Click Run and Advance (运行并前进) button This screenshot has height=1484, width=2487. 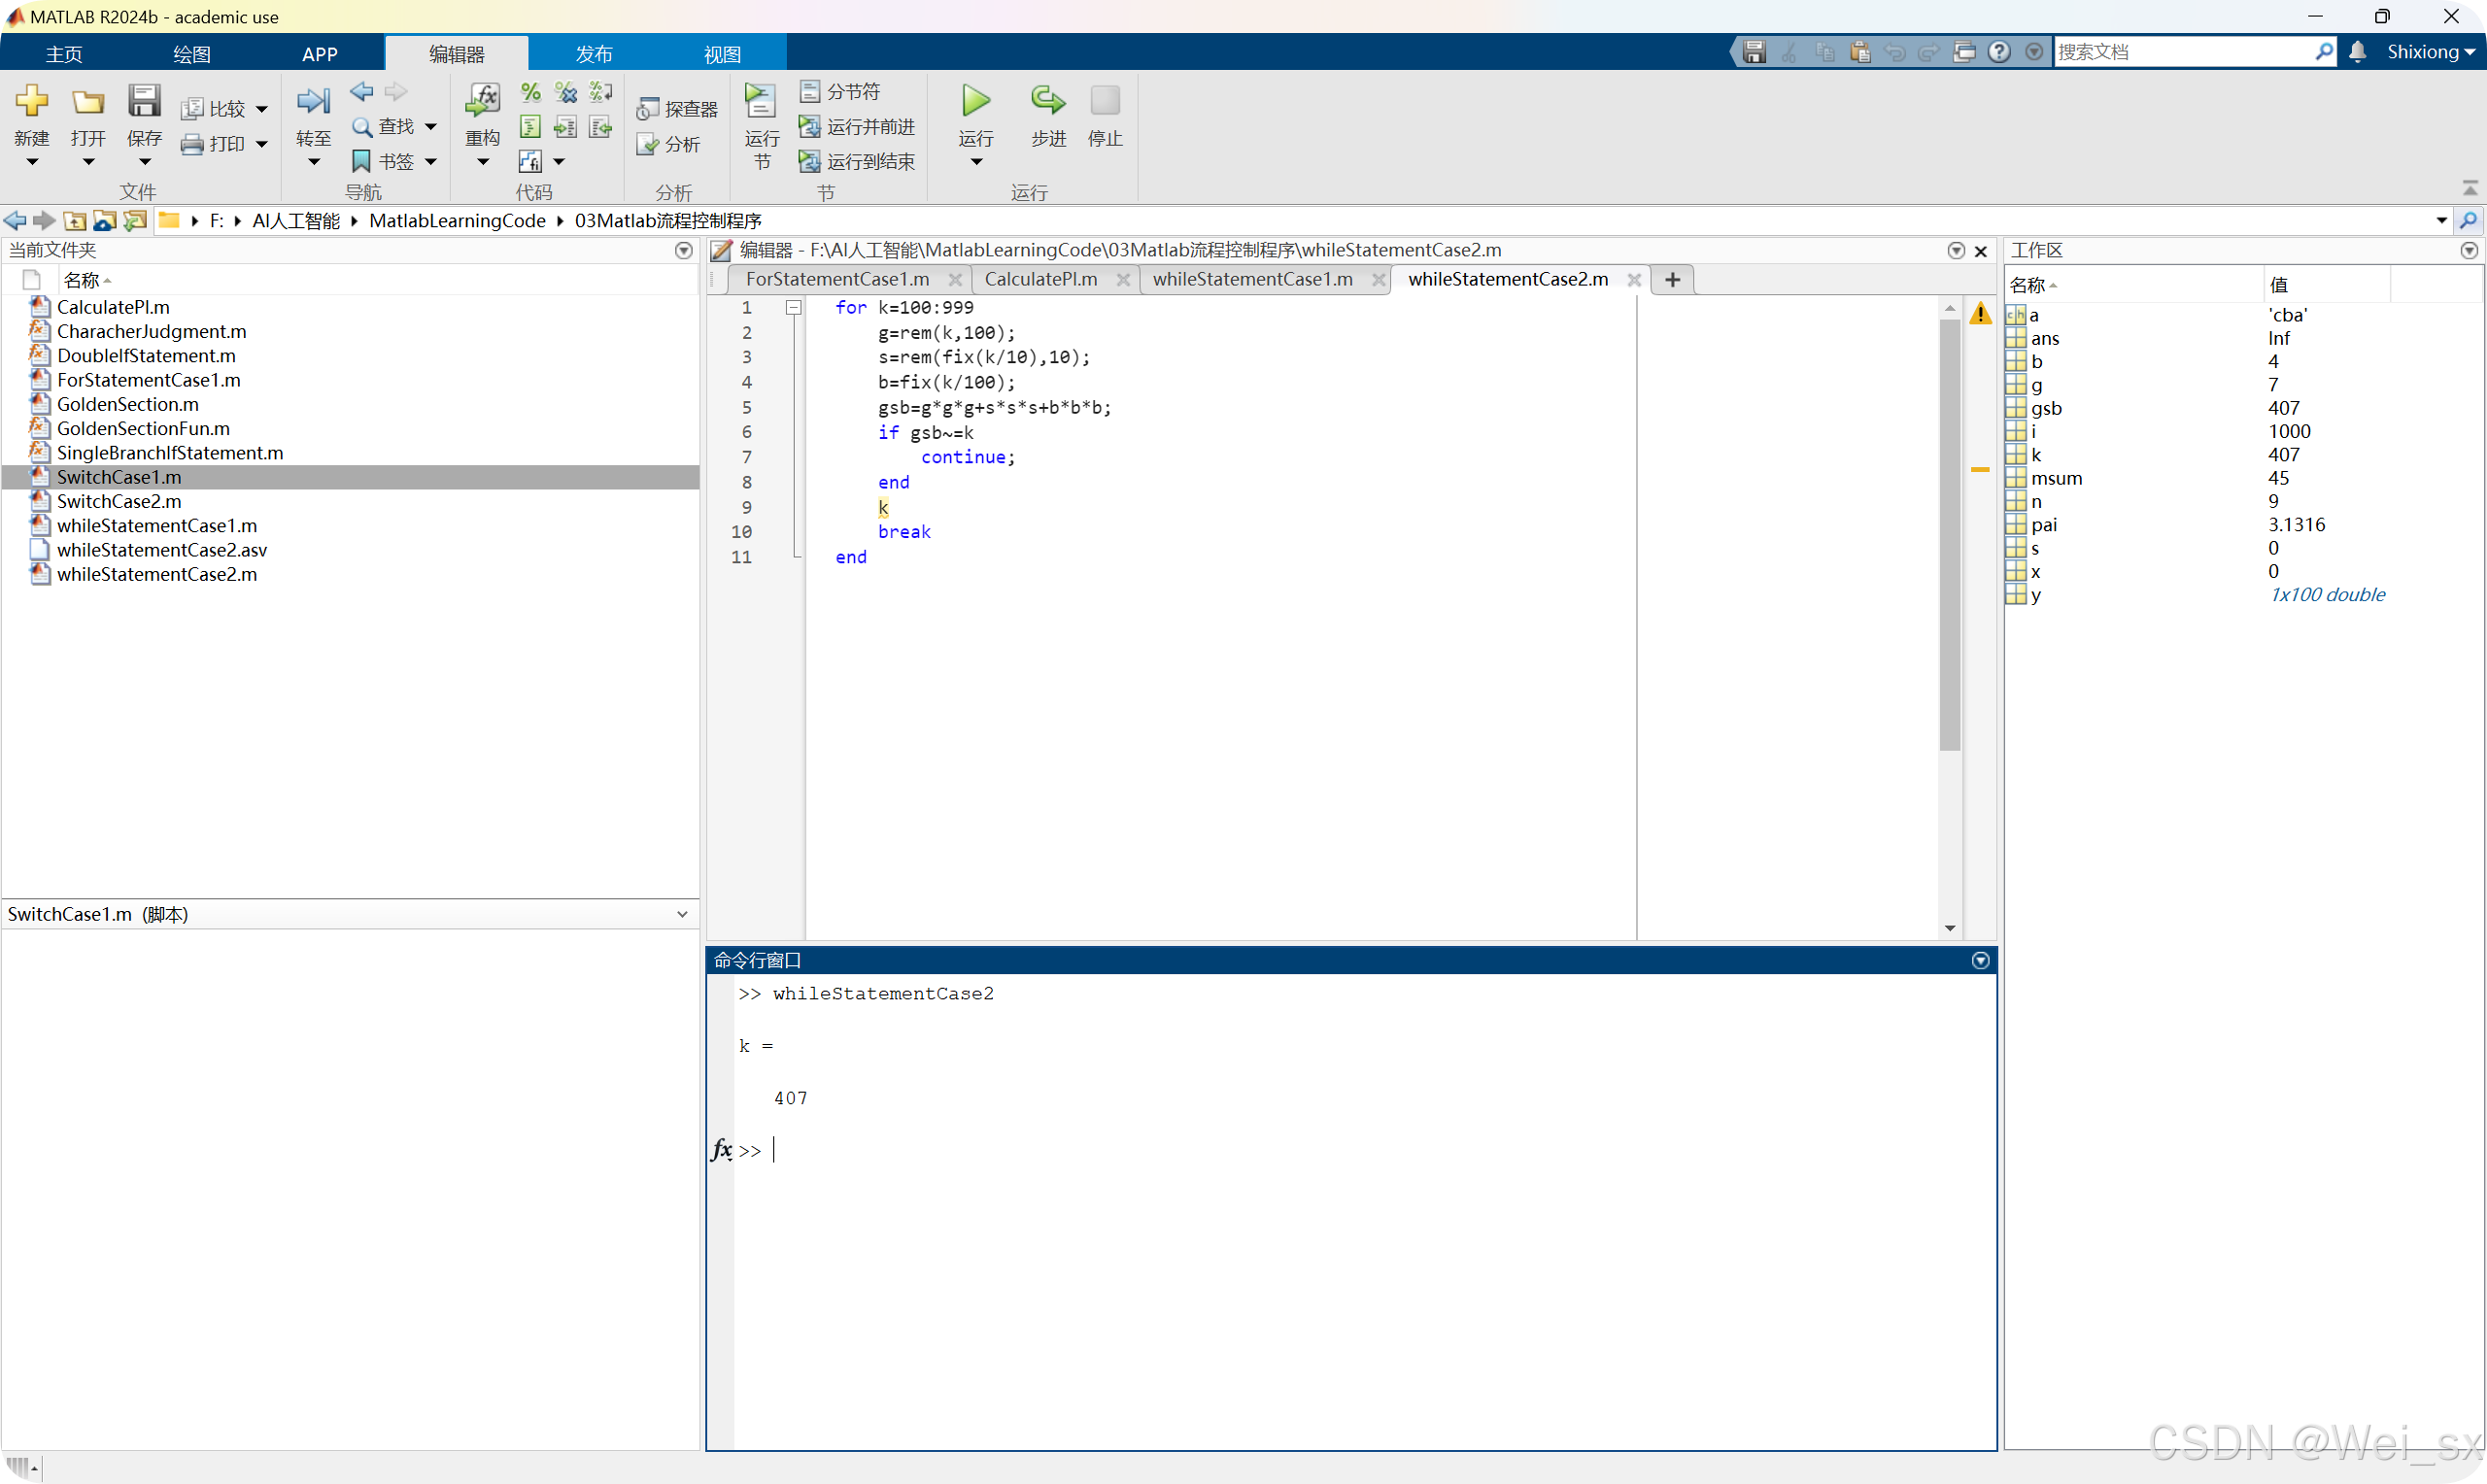pos(857,127)
